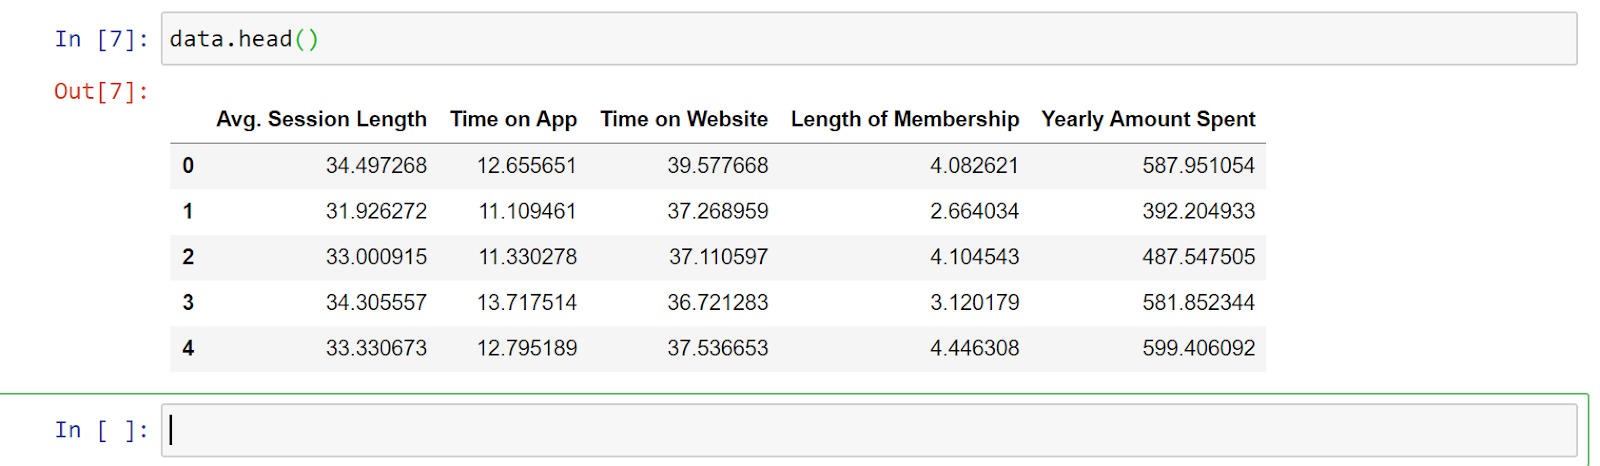Viewport: 1600px width, 466px height.
Task: Click value 587.951054 in the table
Action: [x=1198, y=166]
